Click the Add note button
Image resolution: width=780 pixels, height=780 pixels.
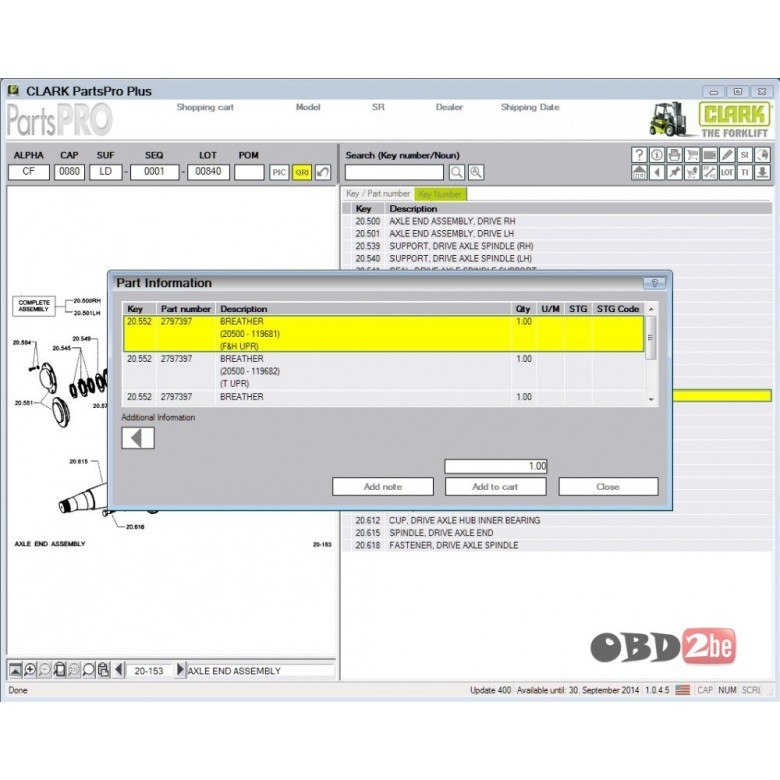point(383,487)
